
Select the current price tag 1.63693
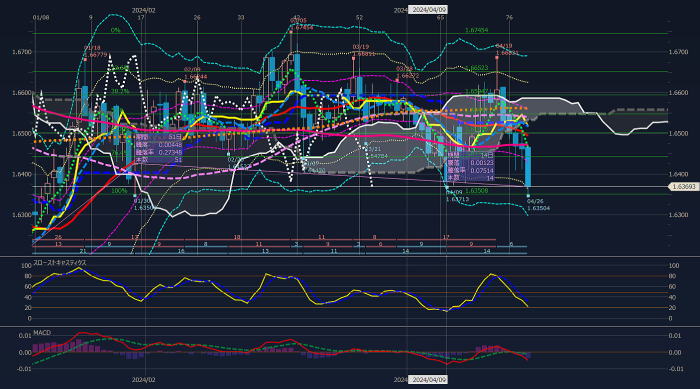pos(684,187)
